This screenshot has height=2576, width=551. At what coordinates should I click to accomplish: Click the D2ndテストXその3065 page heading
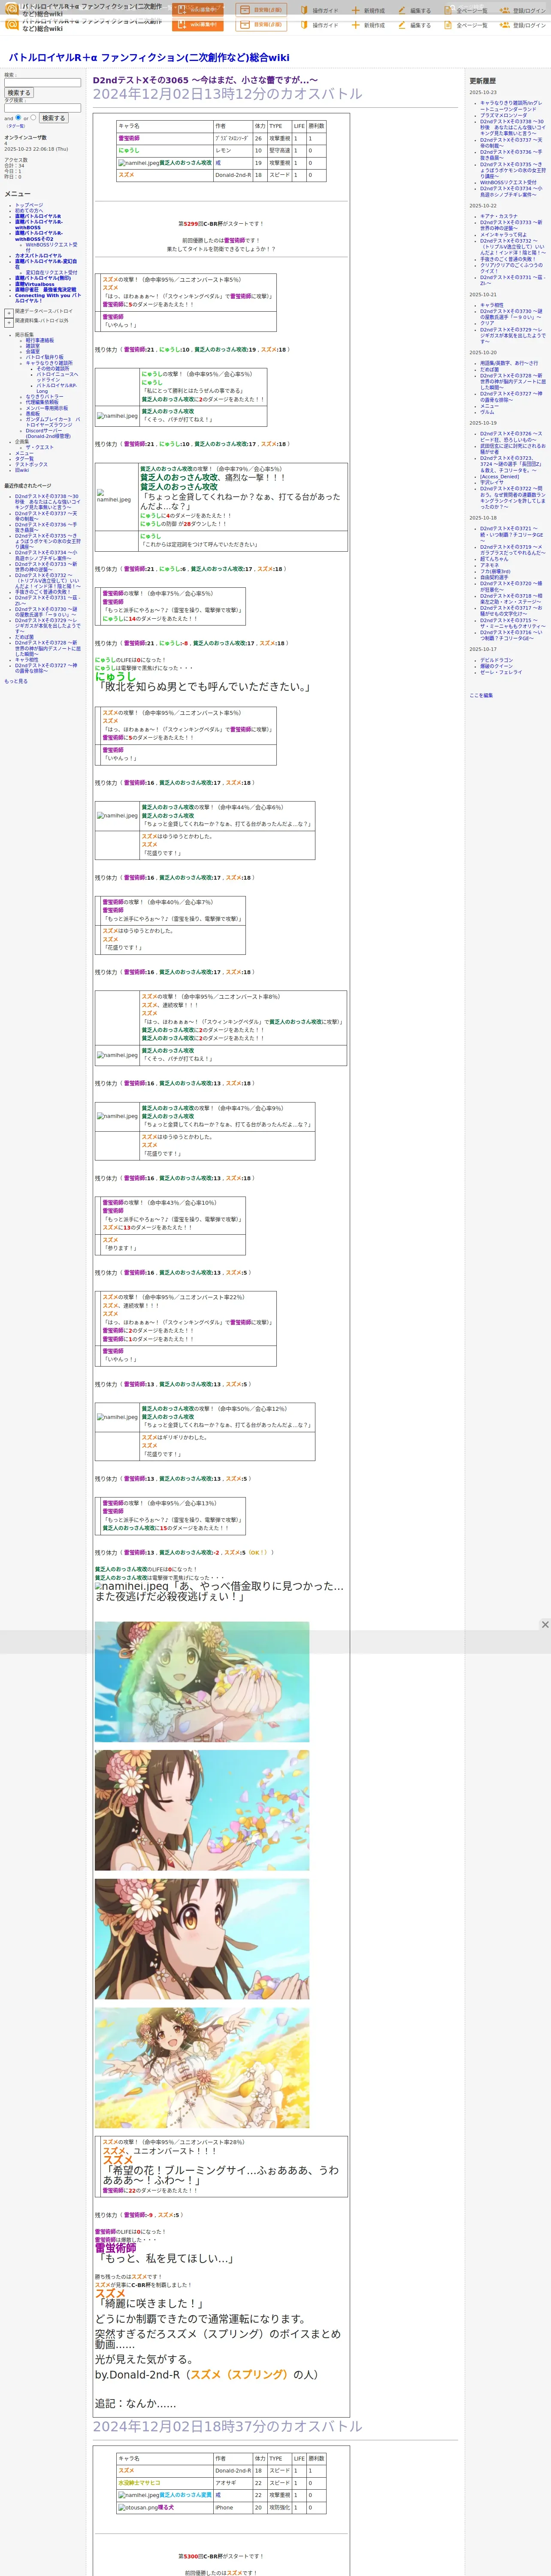click(x=205, y=80)
